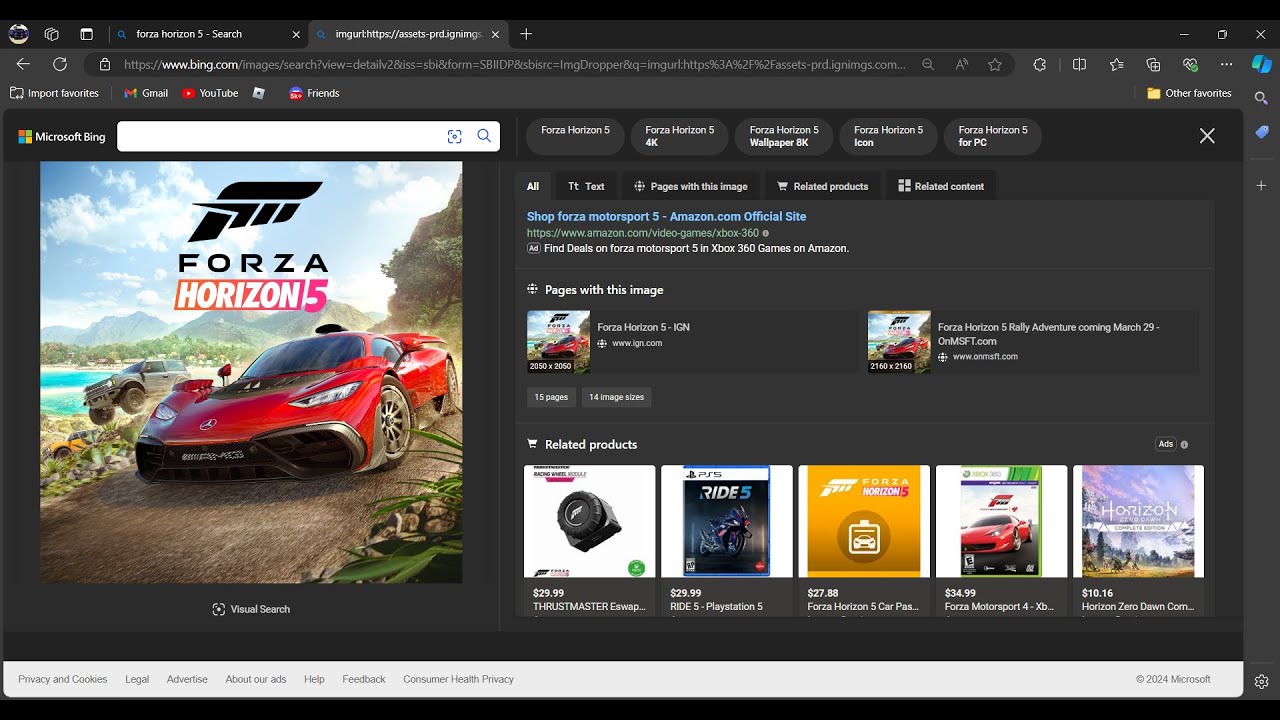Image resolution: width=1280 pixels, height=720 pixels.
Task: Select the 'Forza Horizon 5 for PC' chip
Action: [993, 136]
